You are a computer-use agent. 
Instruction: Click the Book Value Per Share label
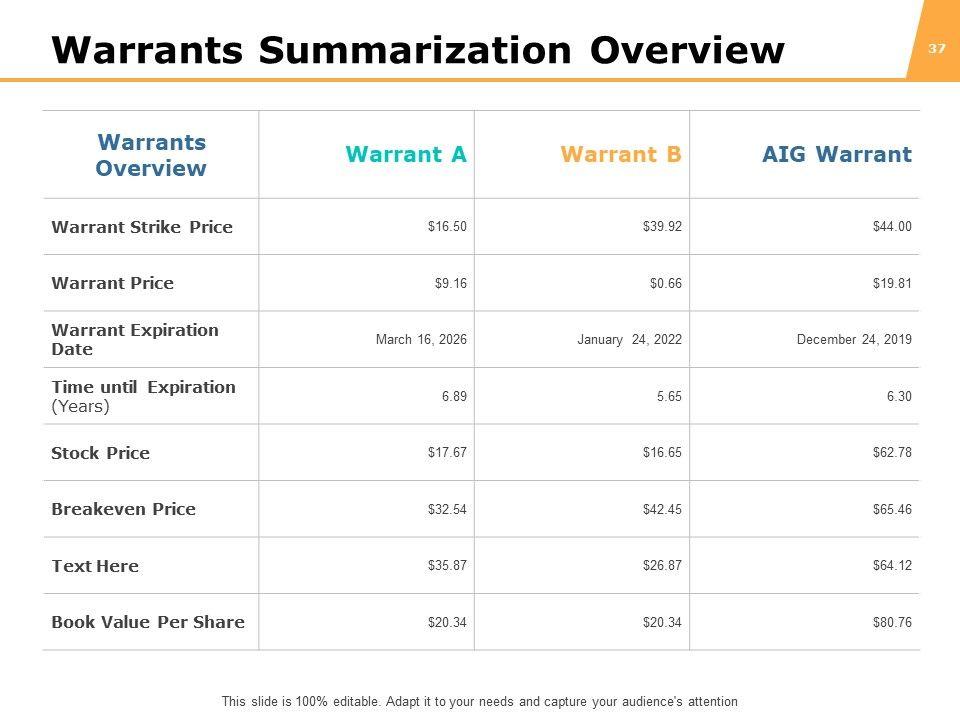148,622
